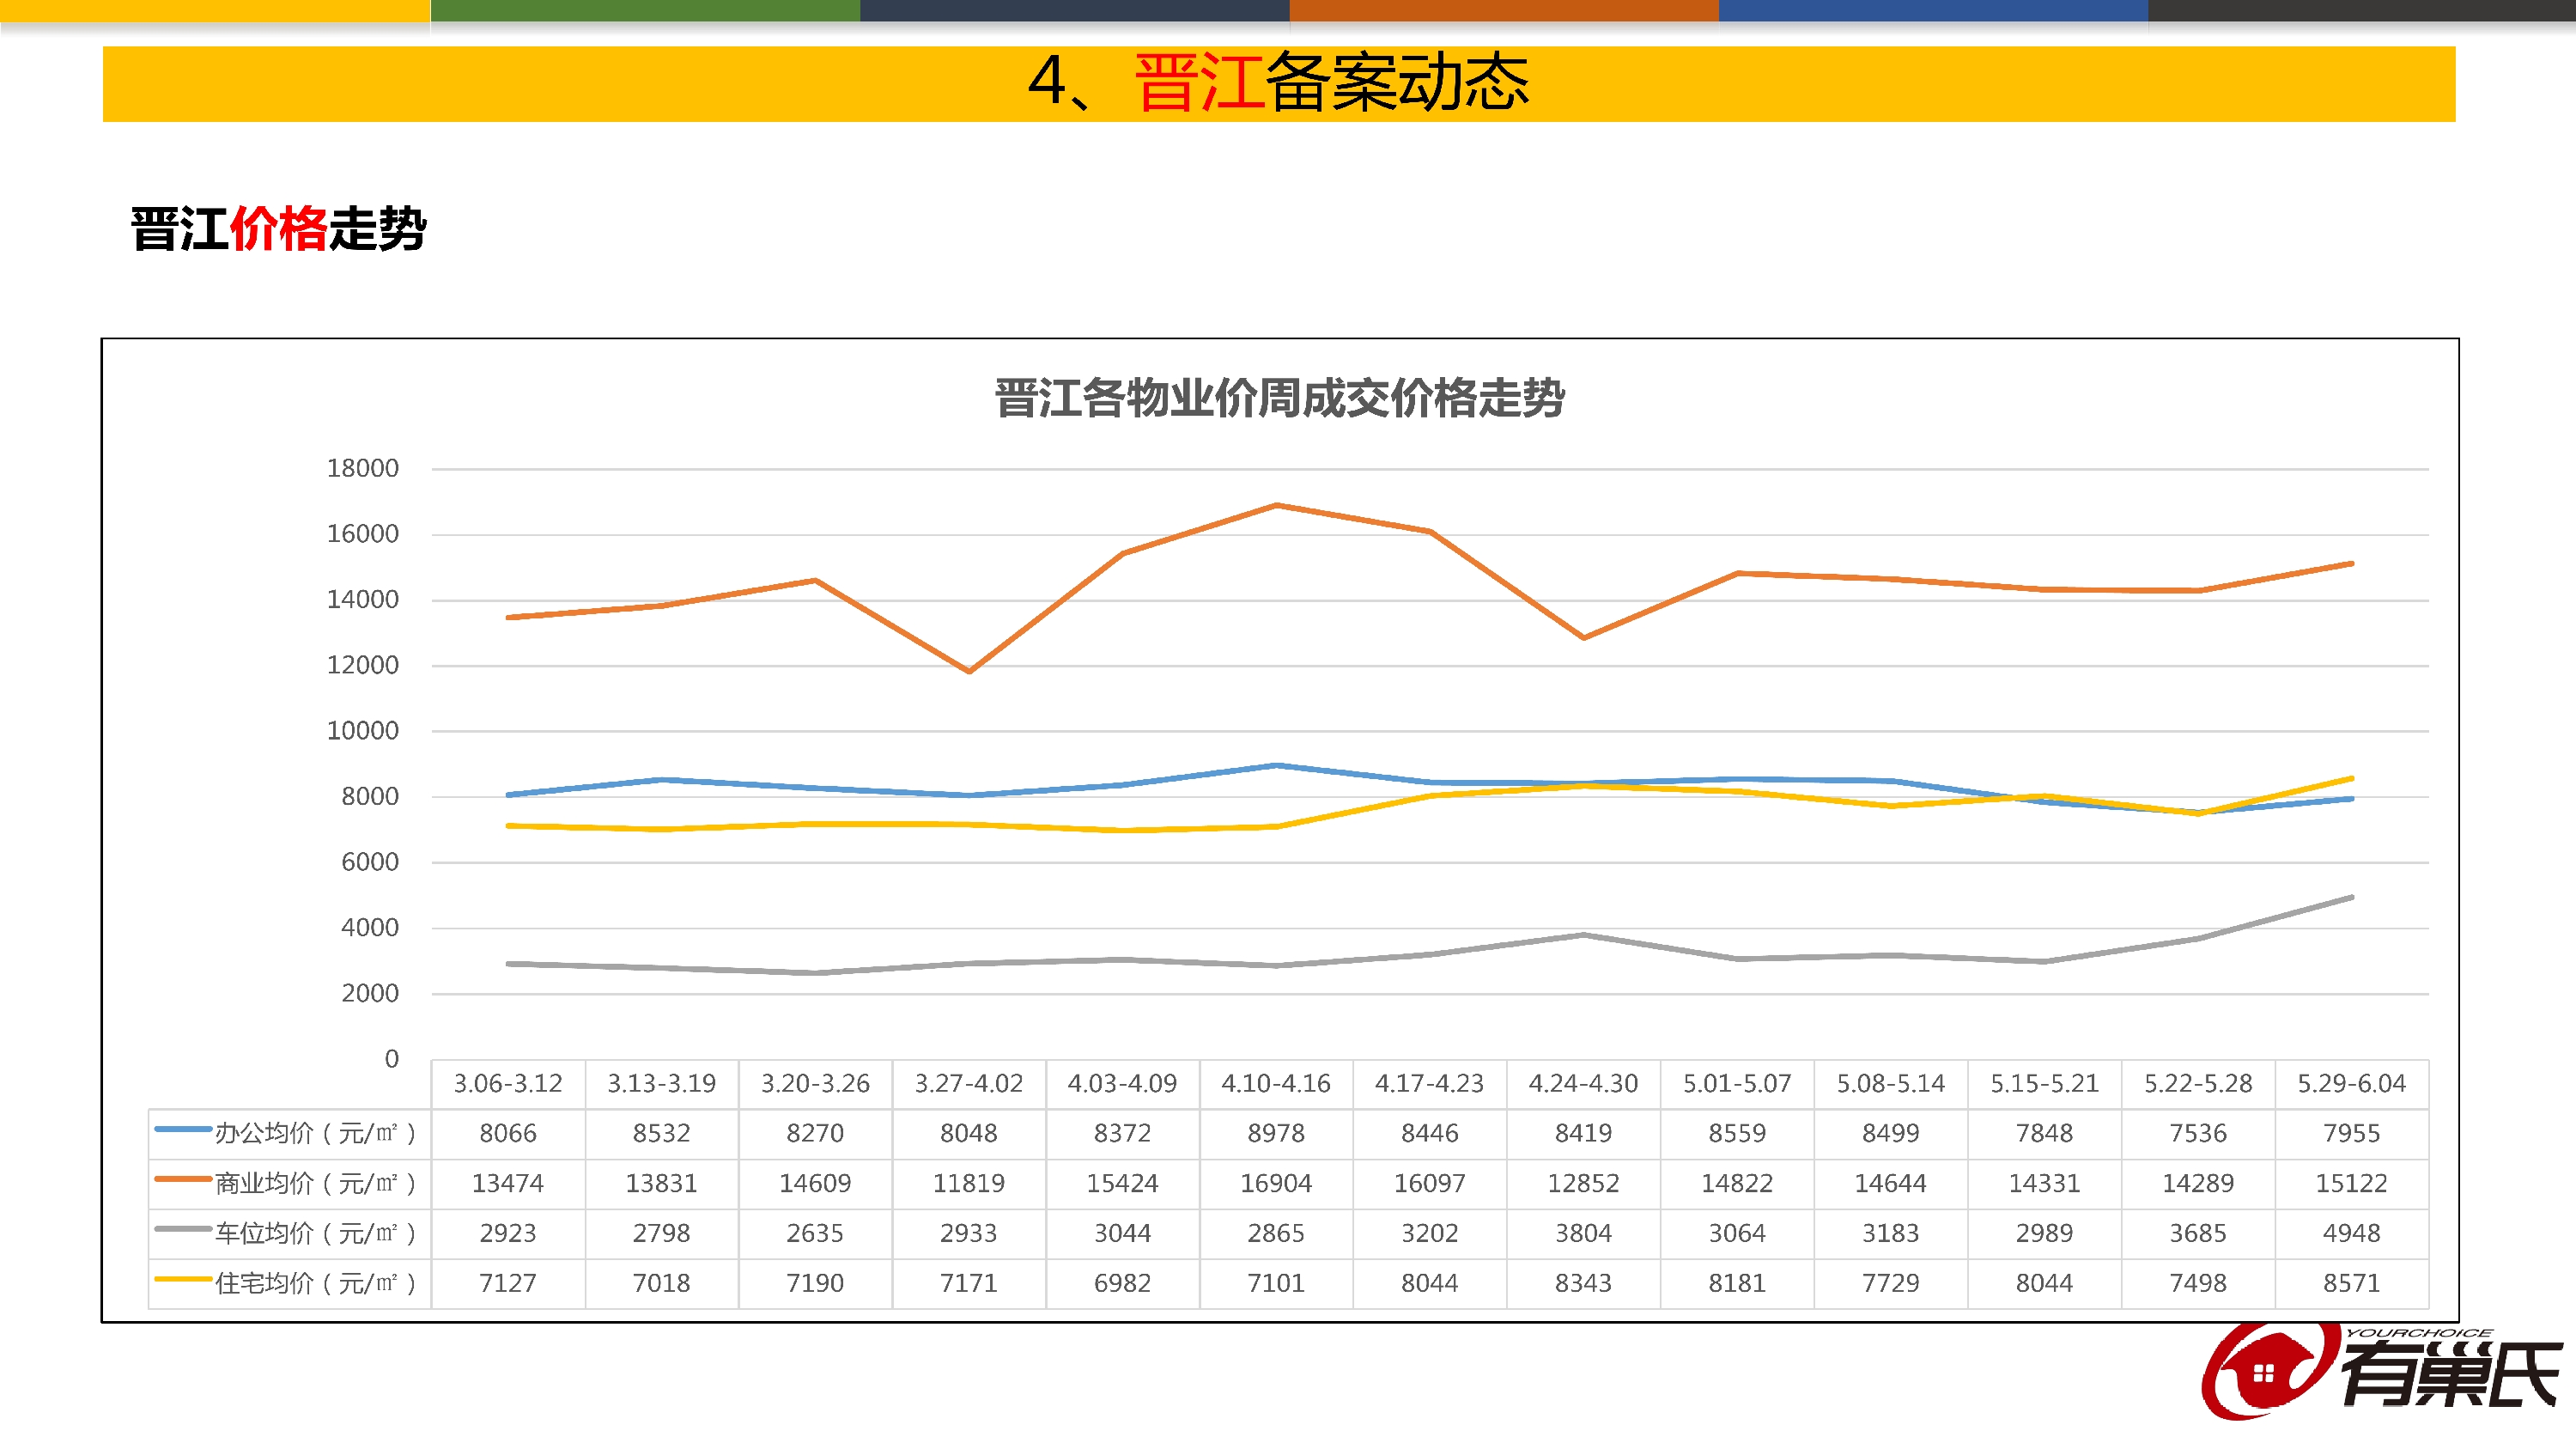Click the y-axis label 18000
Screen dimensions: 2576x1431
[363, 468]
